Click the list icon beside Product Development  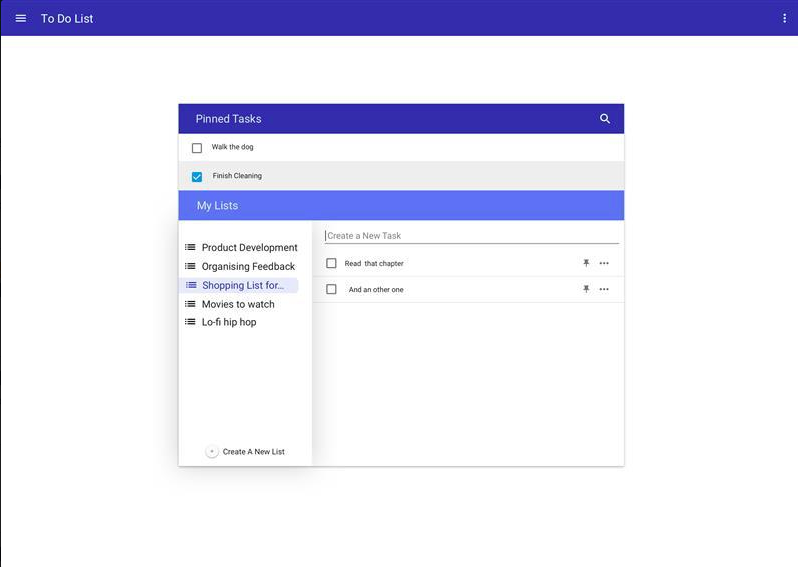coord(190,247)
